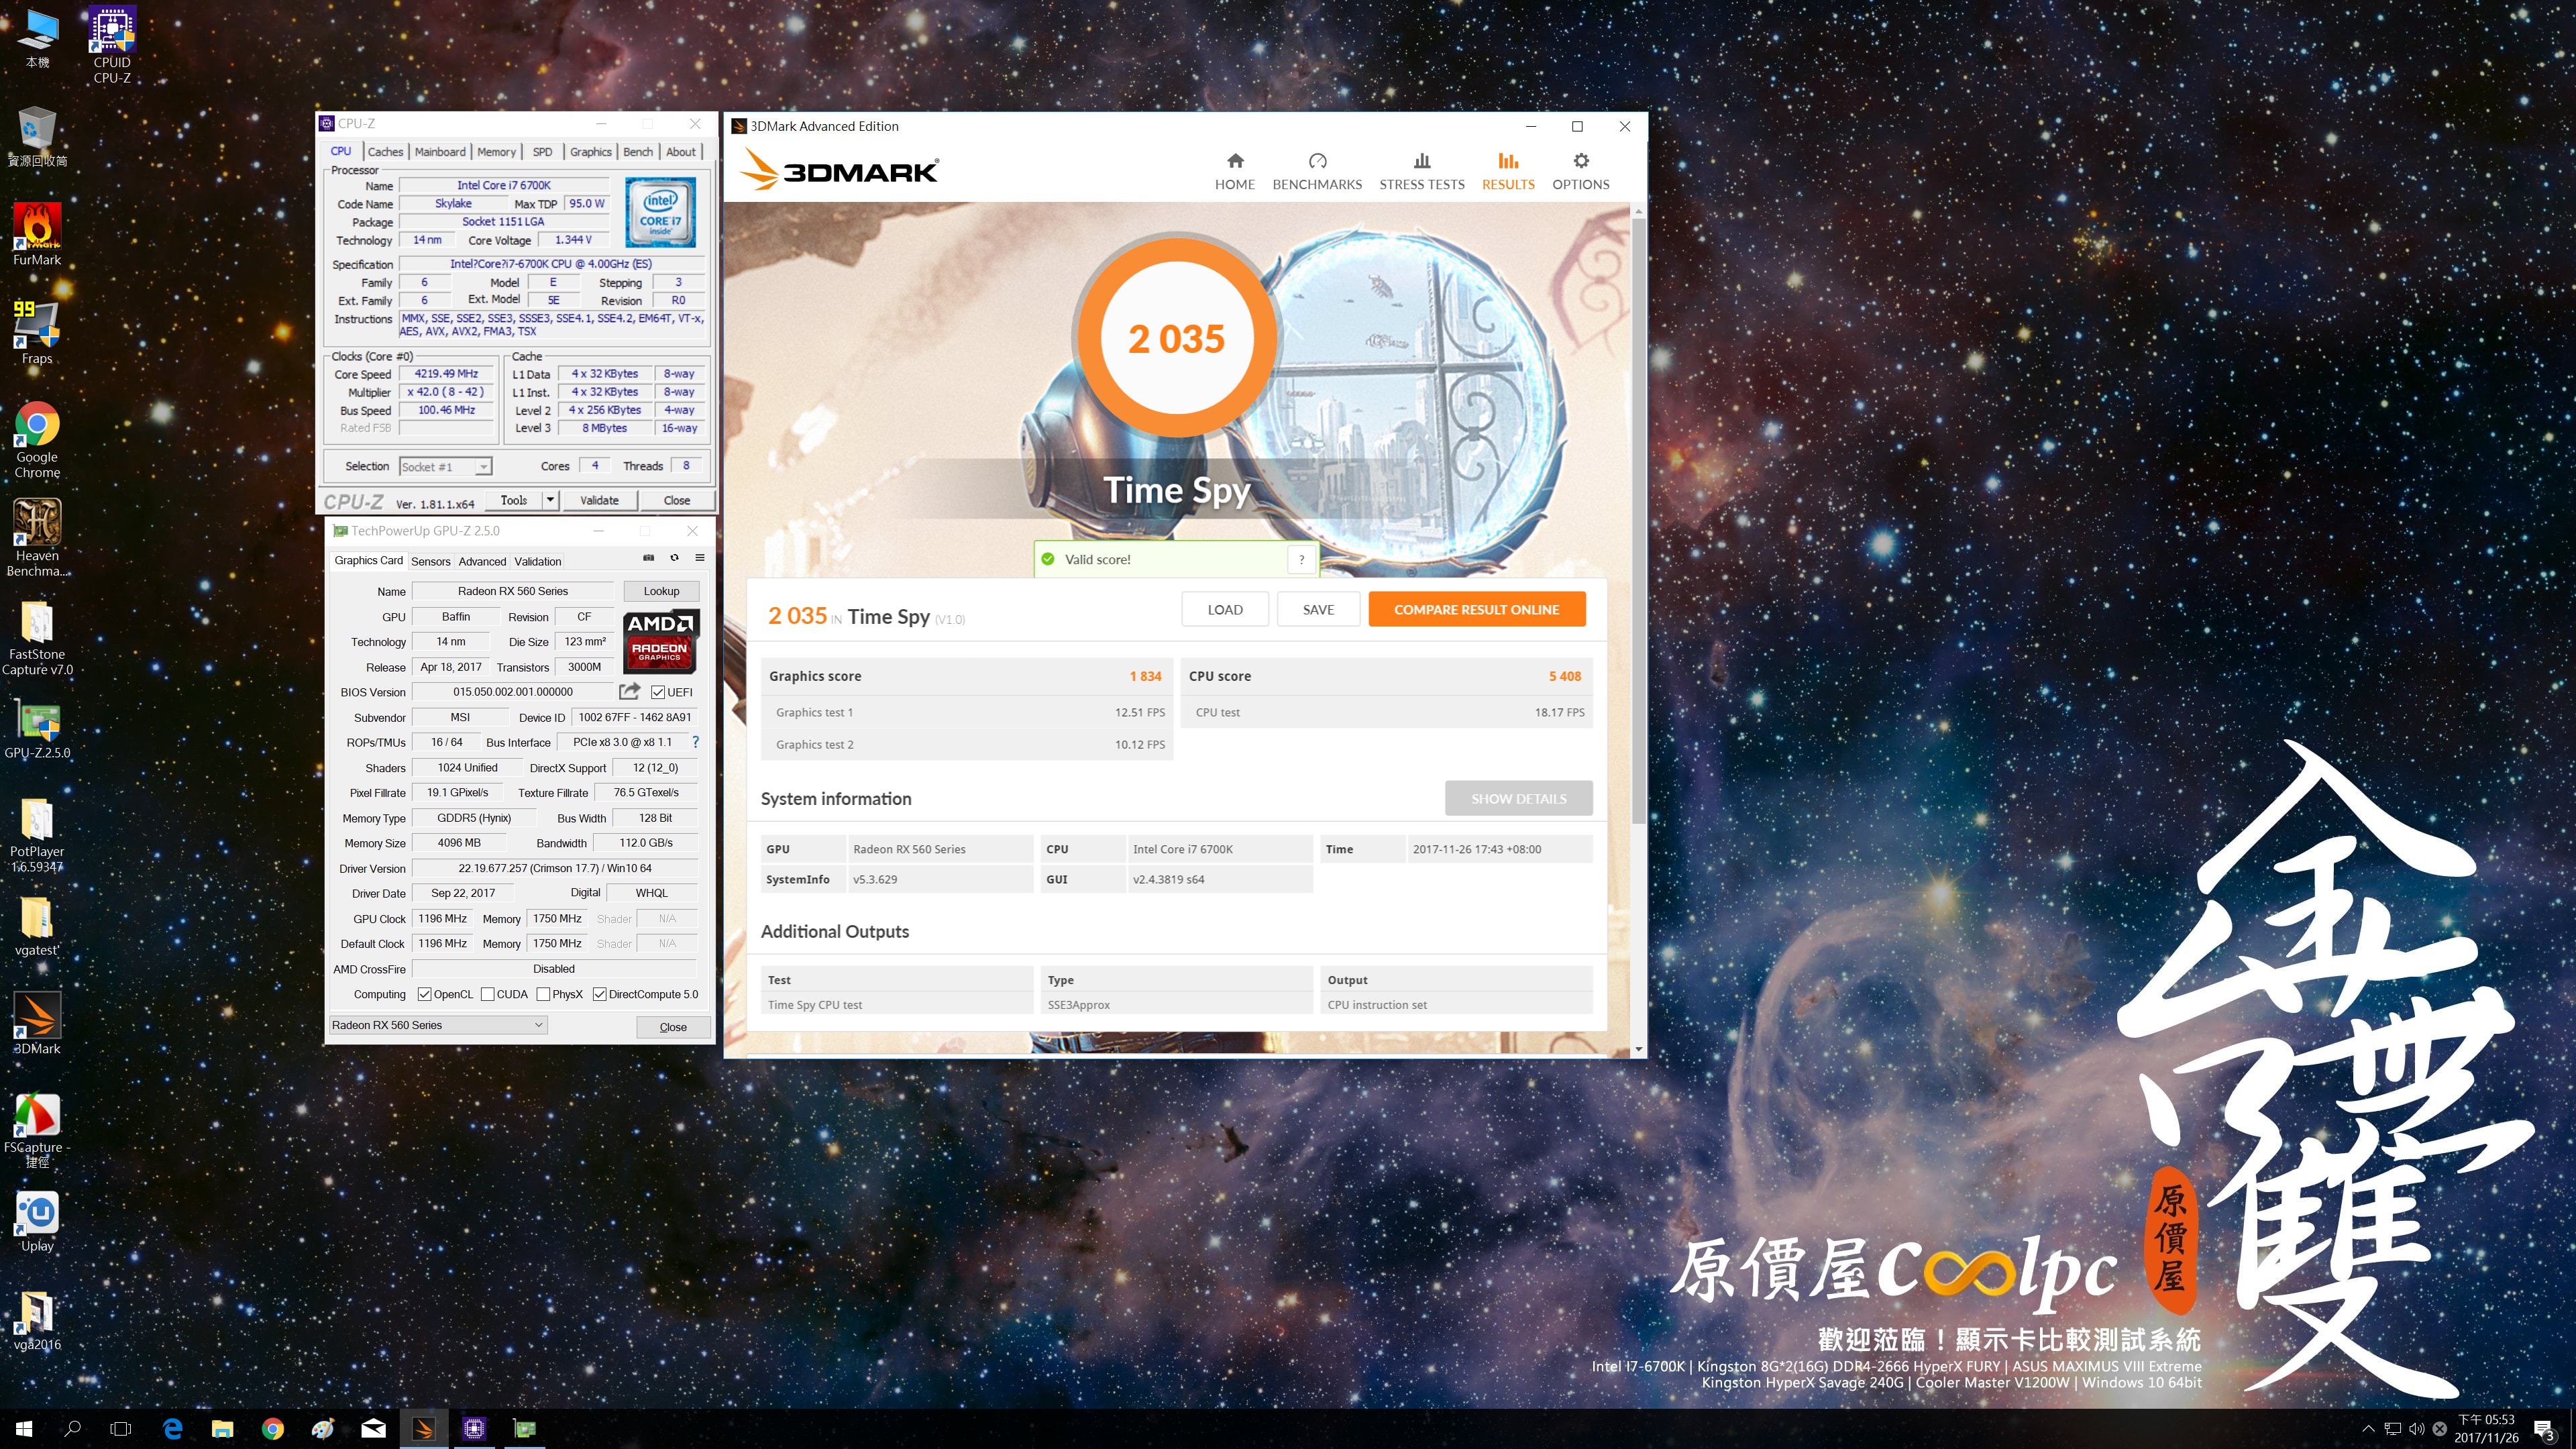Click GPU-Z screenshot camera icon
The width and height of the screenshot is (2576, 1449).
pyautogui.click(x=648, y=558)
